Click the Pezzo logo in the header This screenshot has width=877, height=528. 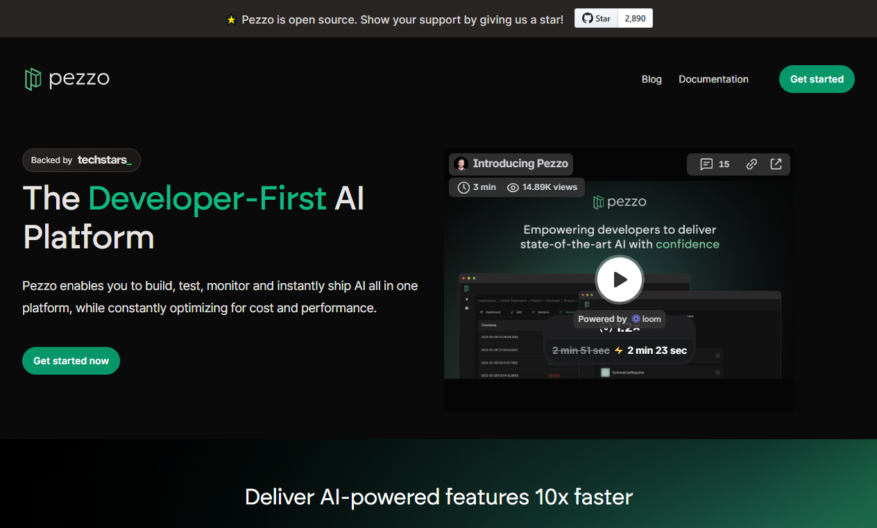67,79
